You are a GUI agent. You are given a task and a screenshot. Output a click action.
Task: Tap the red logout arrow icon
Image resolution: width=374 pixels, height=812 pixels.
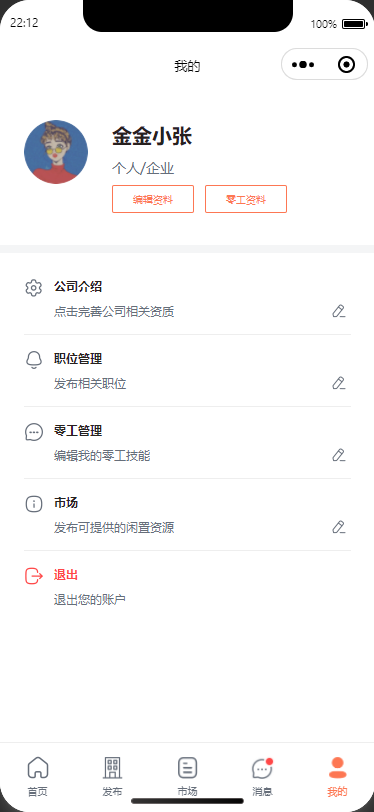point(34,575)
